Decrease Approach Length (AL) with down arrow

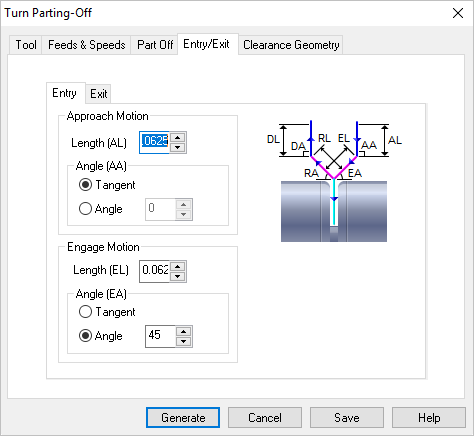point(178,147)
